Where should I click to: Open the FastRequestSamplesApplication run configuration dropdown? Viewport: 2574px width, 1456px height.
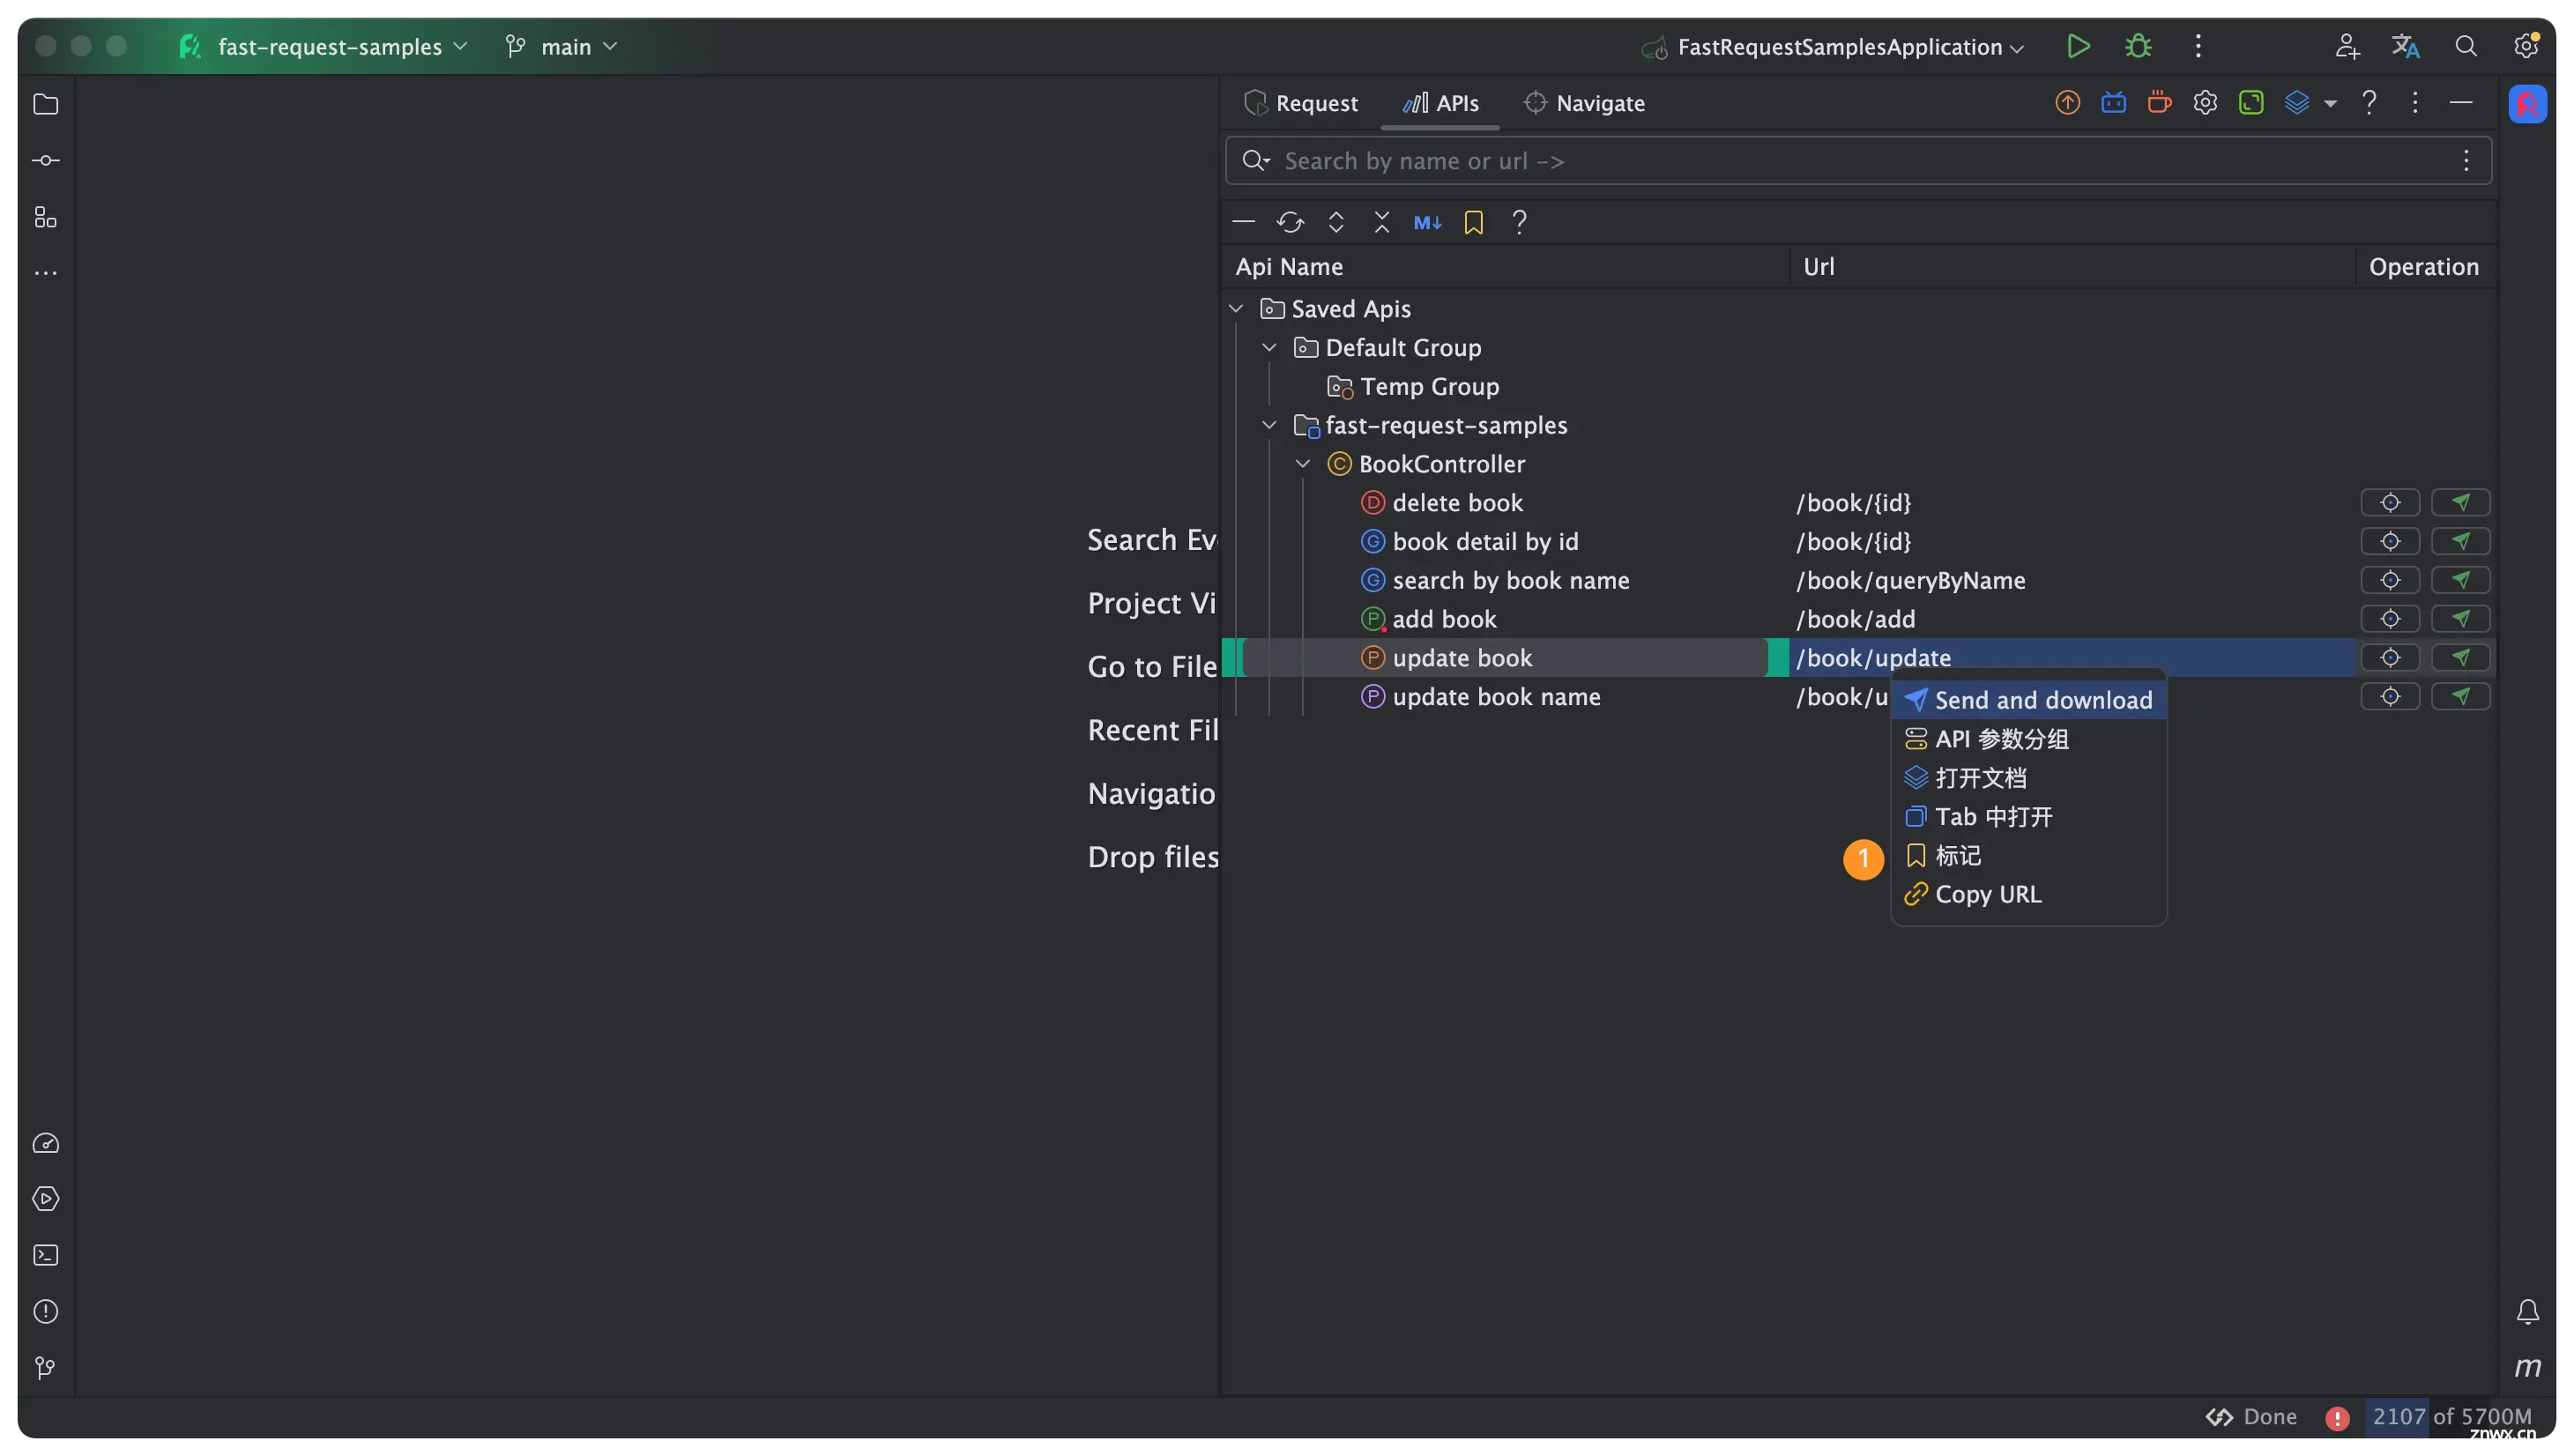[x=1833, y=47]
